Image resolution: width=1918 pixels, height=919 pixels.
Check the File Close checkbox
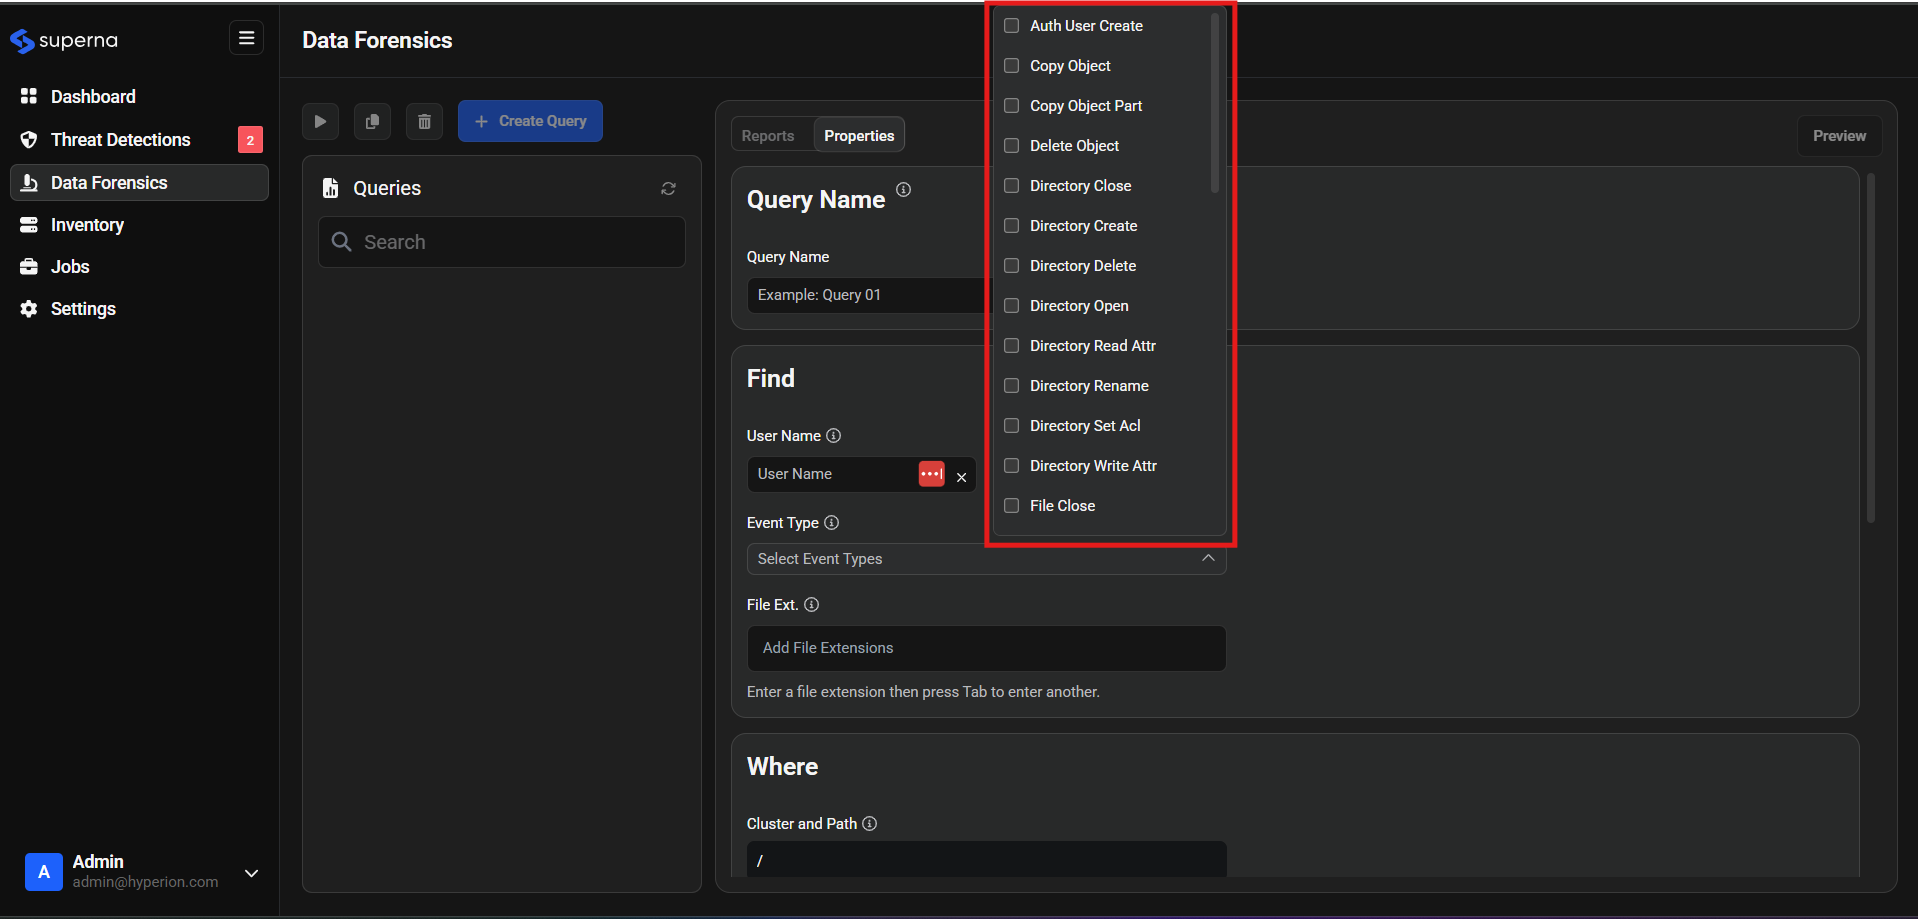(x=1011, y=506)
